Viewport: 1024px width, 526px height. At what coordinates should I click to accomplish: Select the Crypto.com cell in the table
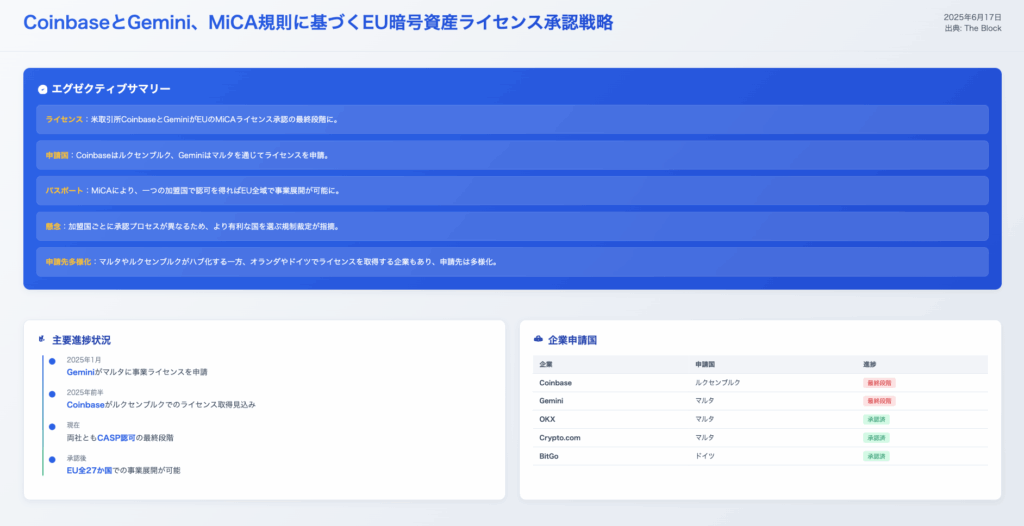pyautogui.click(x=560, y=437)
